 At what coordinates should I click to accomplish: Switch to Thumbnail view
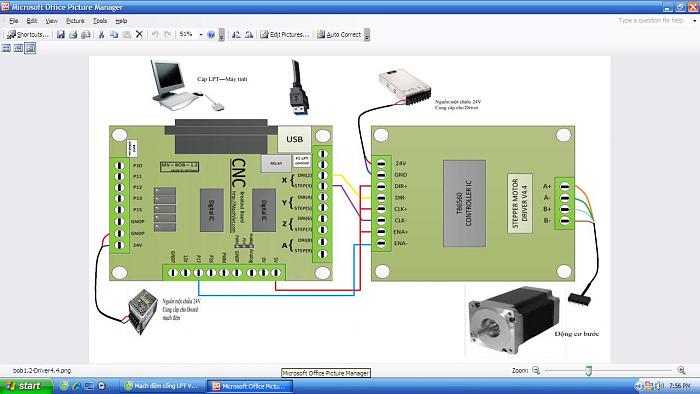[x=6, y=48]
